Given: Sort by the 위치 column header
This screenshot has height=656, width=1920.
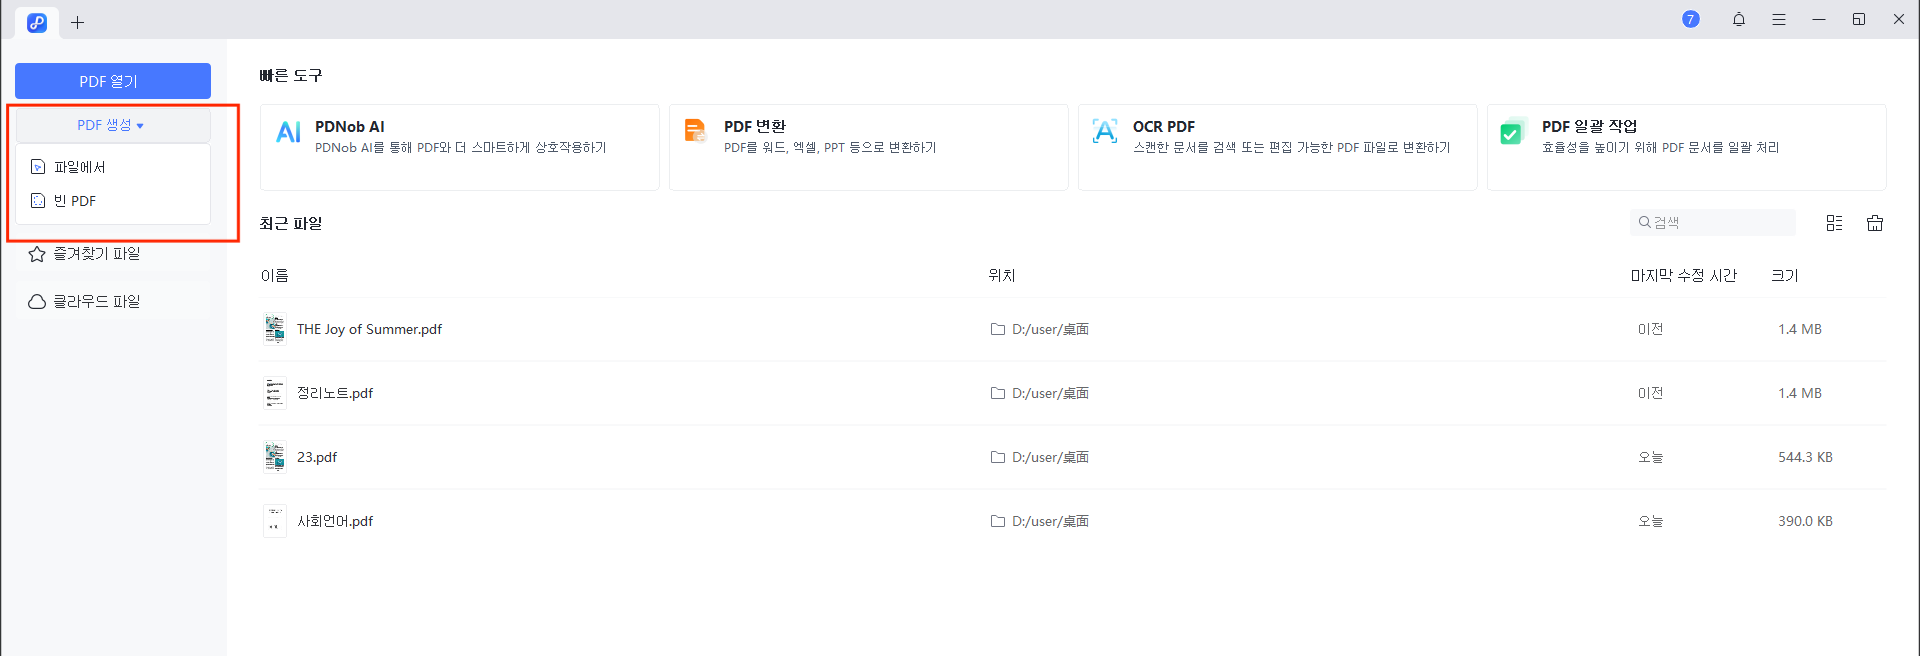Looking at the screenshot, I should click(1002, 276).
